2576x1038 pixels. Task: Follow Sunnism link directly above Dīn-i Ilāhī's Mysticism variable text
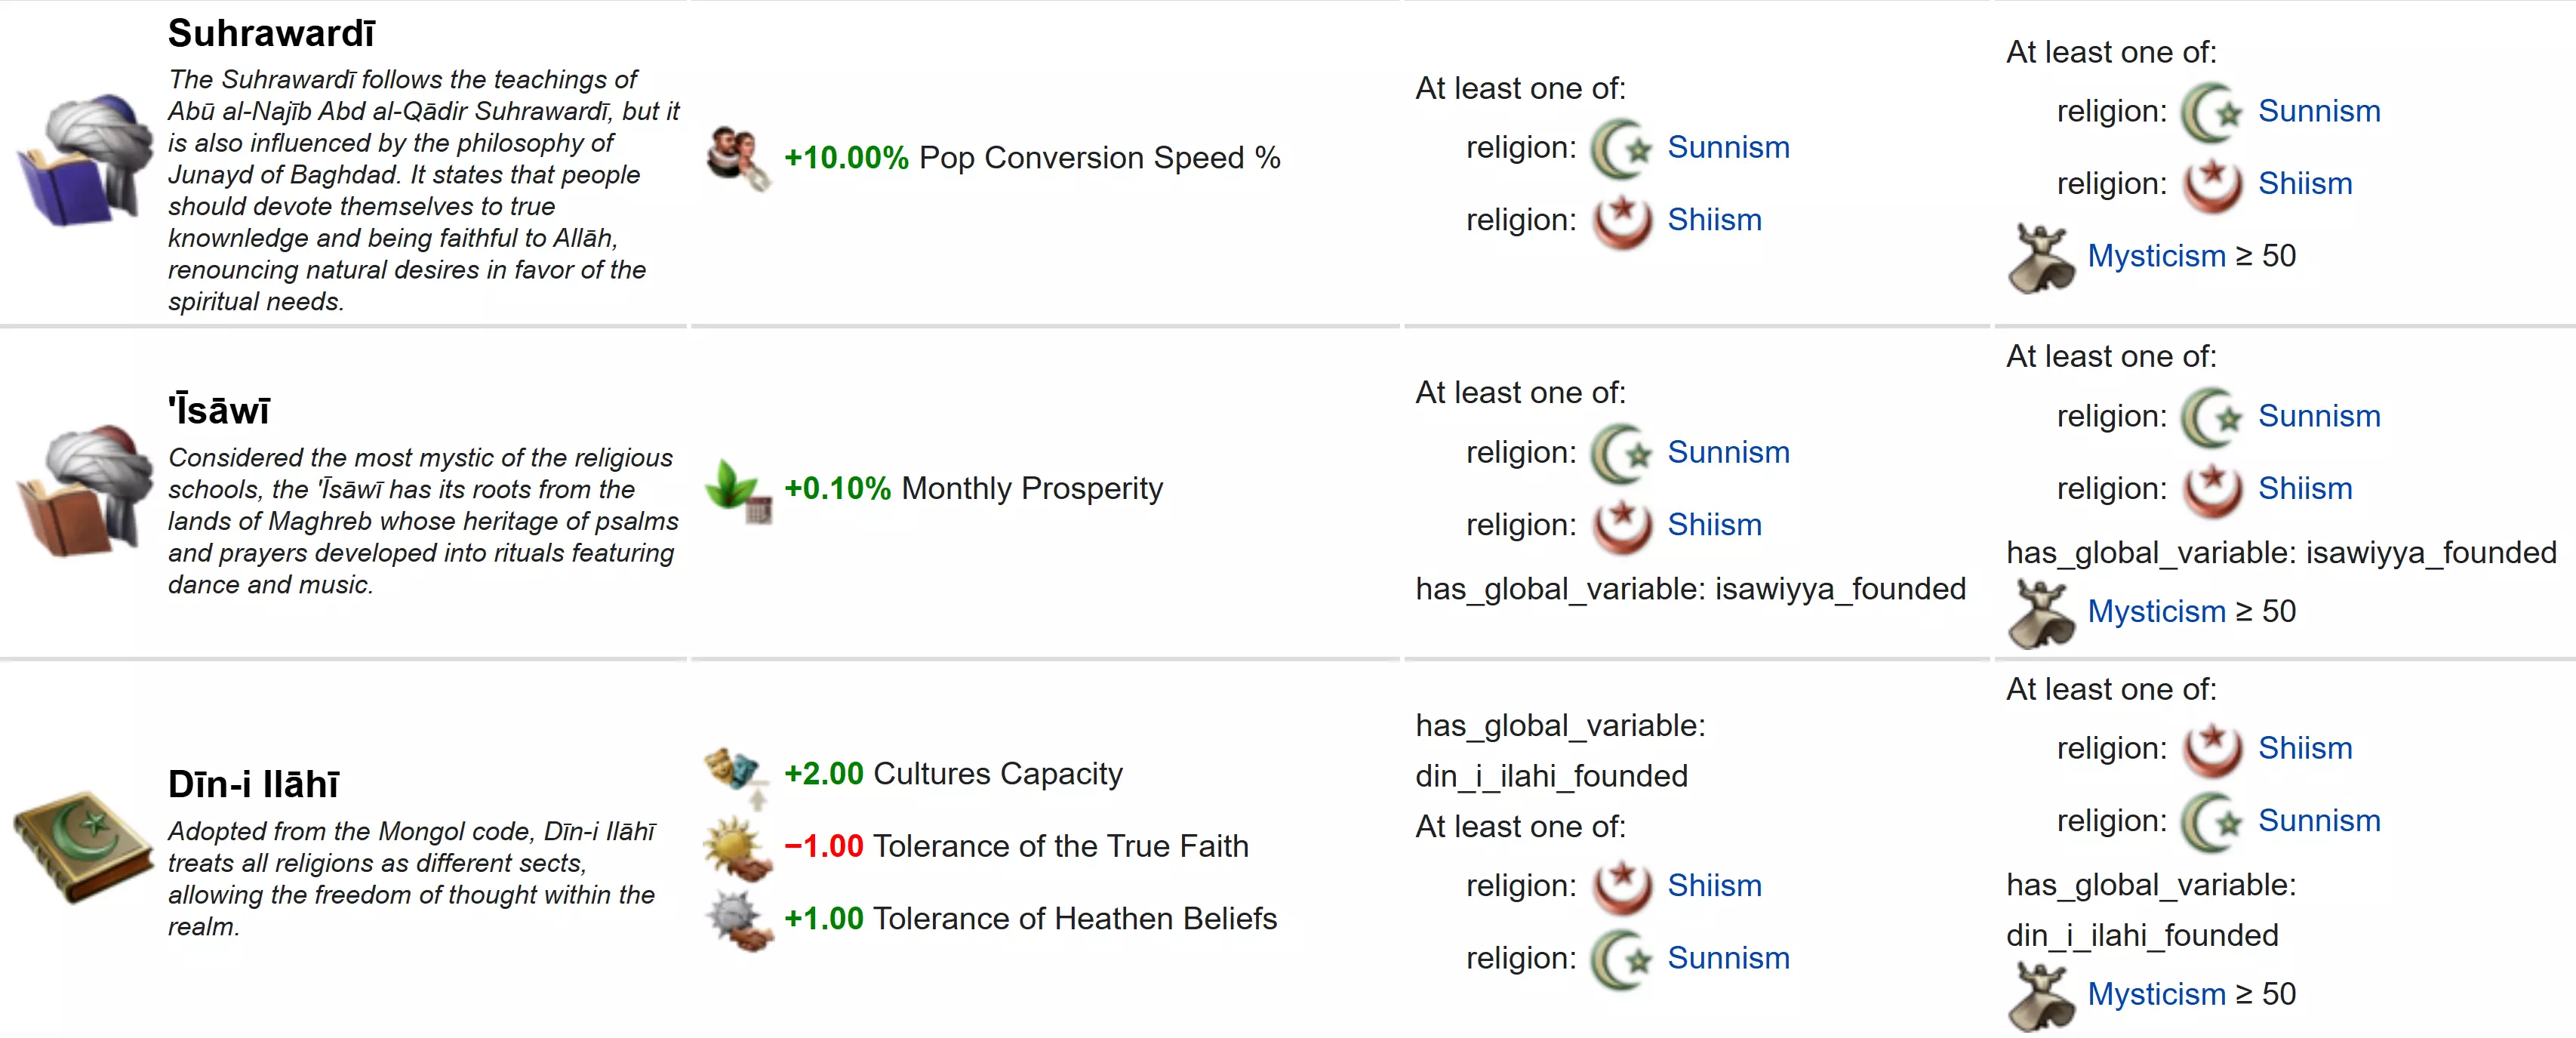coord(2318,821)
